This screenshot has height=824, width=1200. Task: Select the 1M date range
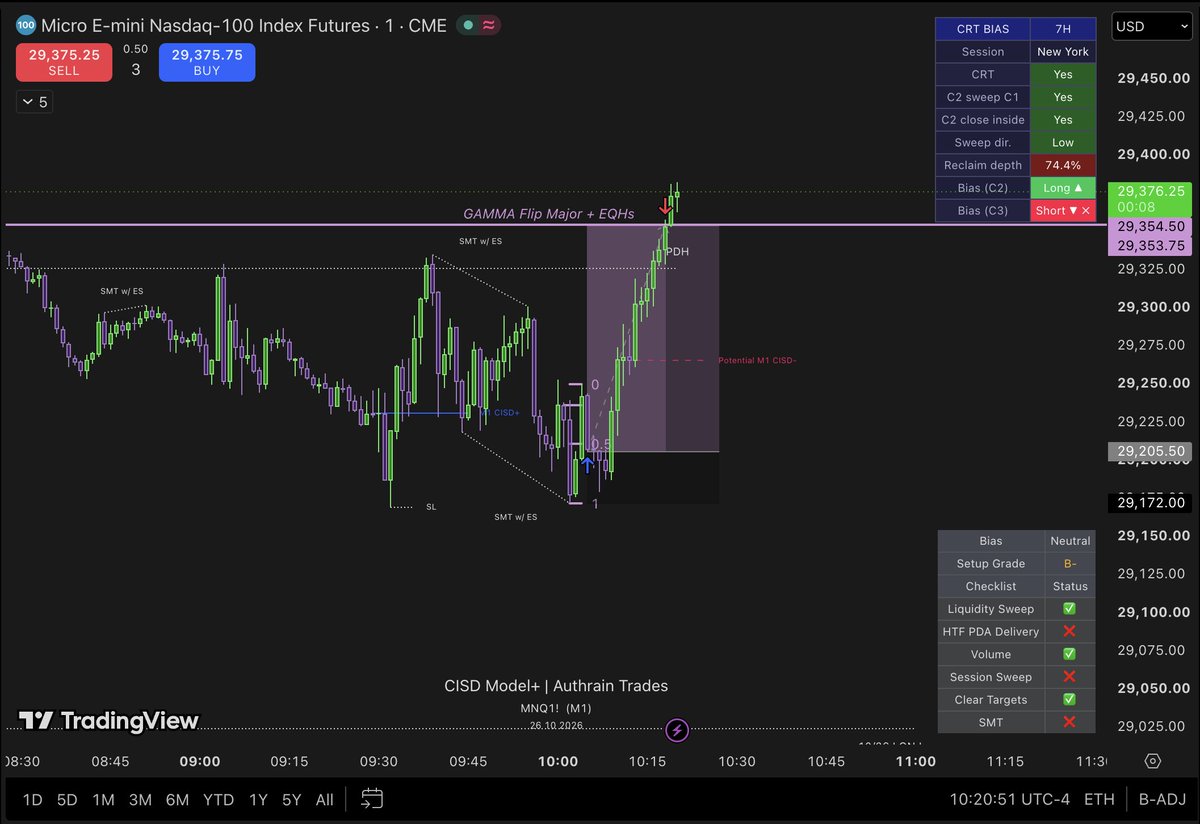pyautogui.click(x=103, y=800)
